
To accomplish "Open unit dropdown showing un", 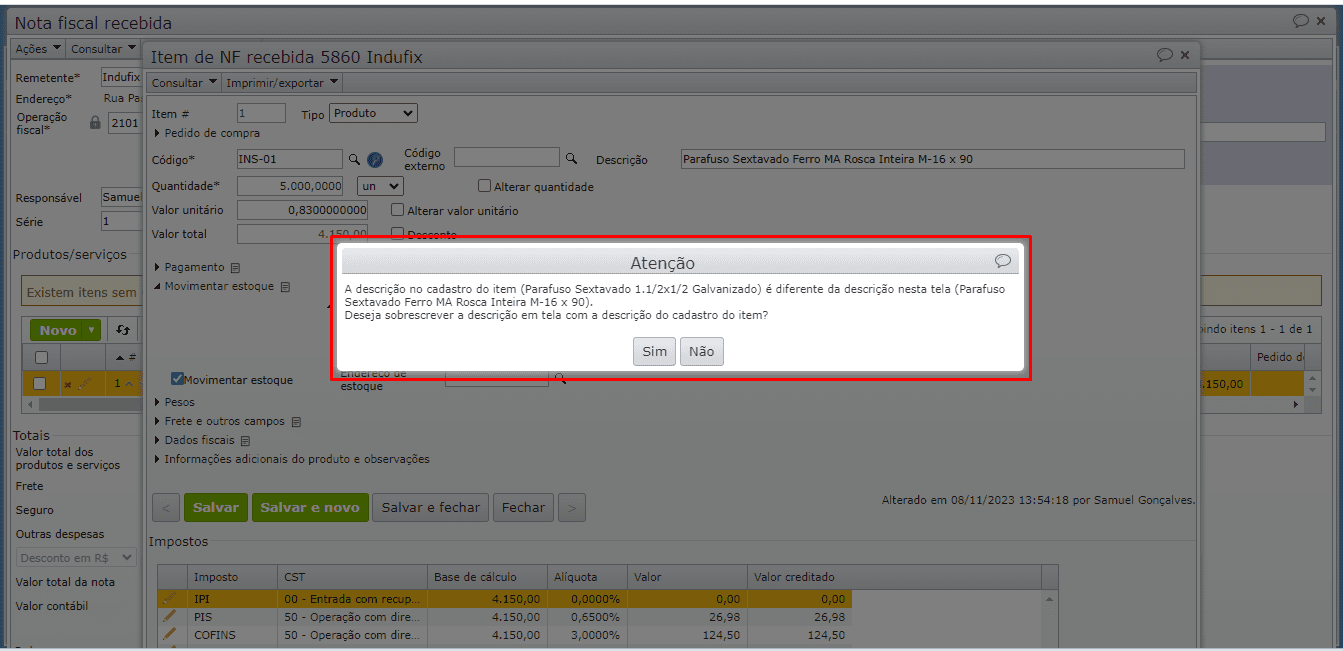I will [x=381, y=186].
